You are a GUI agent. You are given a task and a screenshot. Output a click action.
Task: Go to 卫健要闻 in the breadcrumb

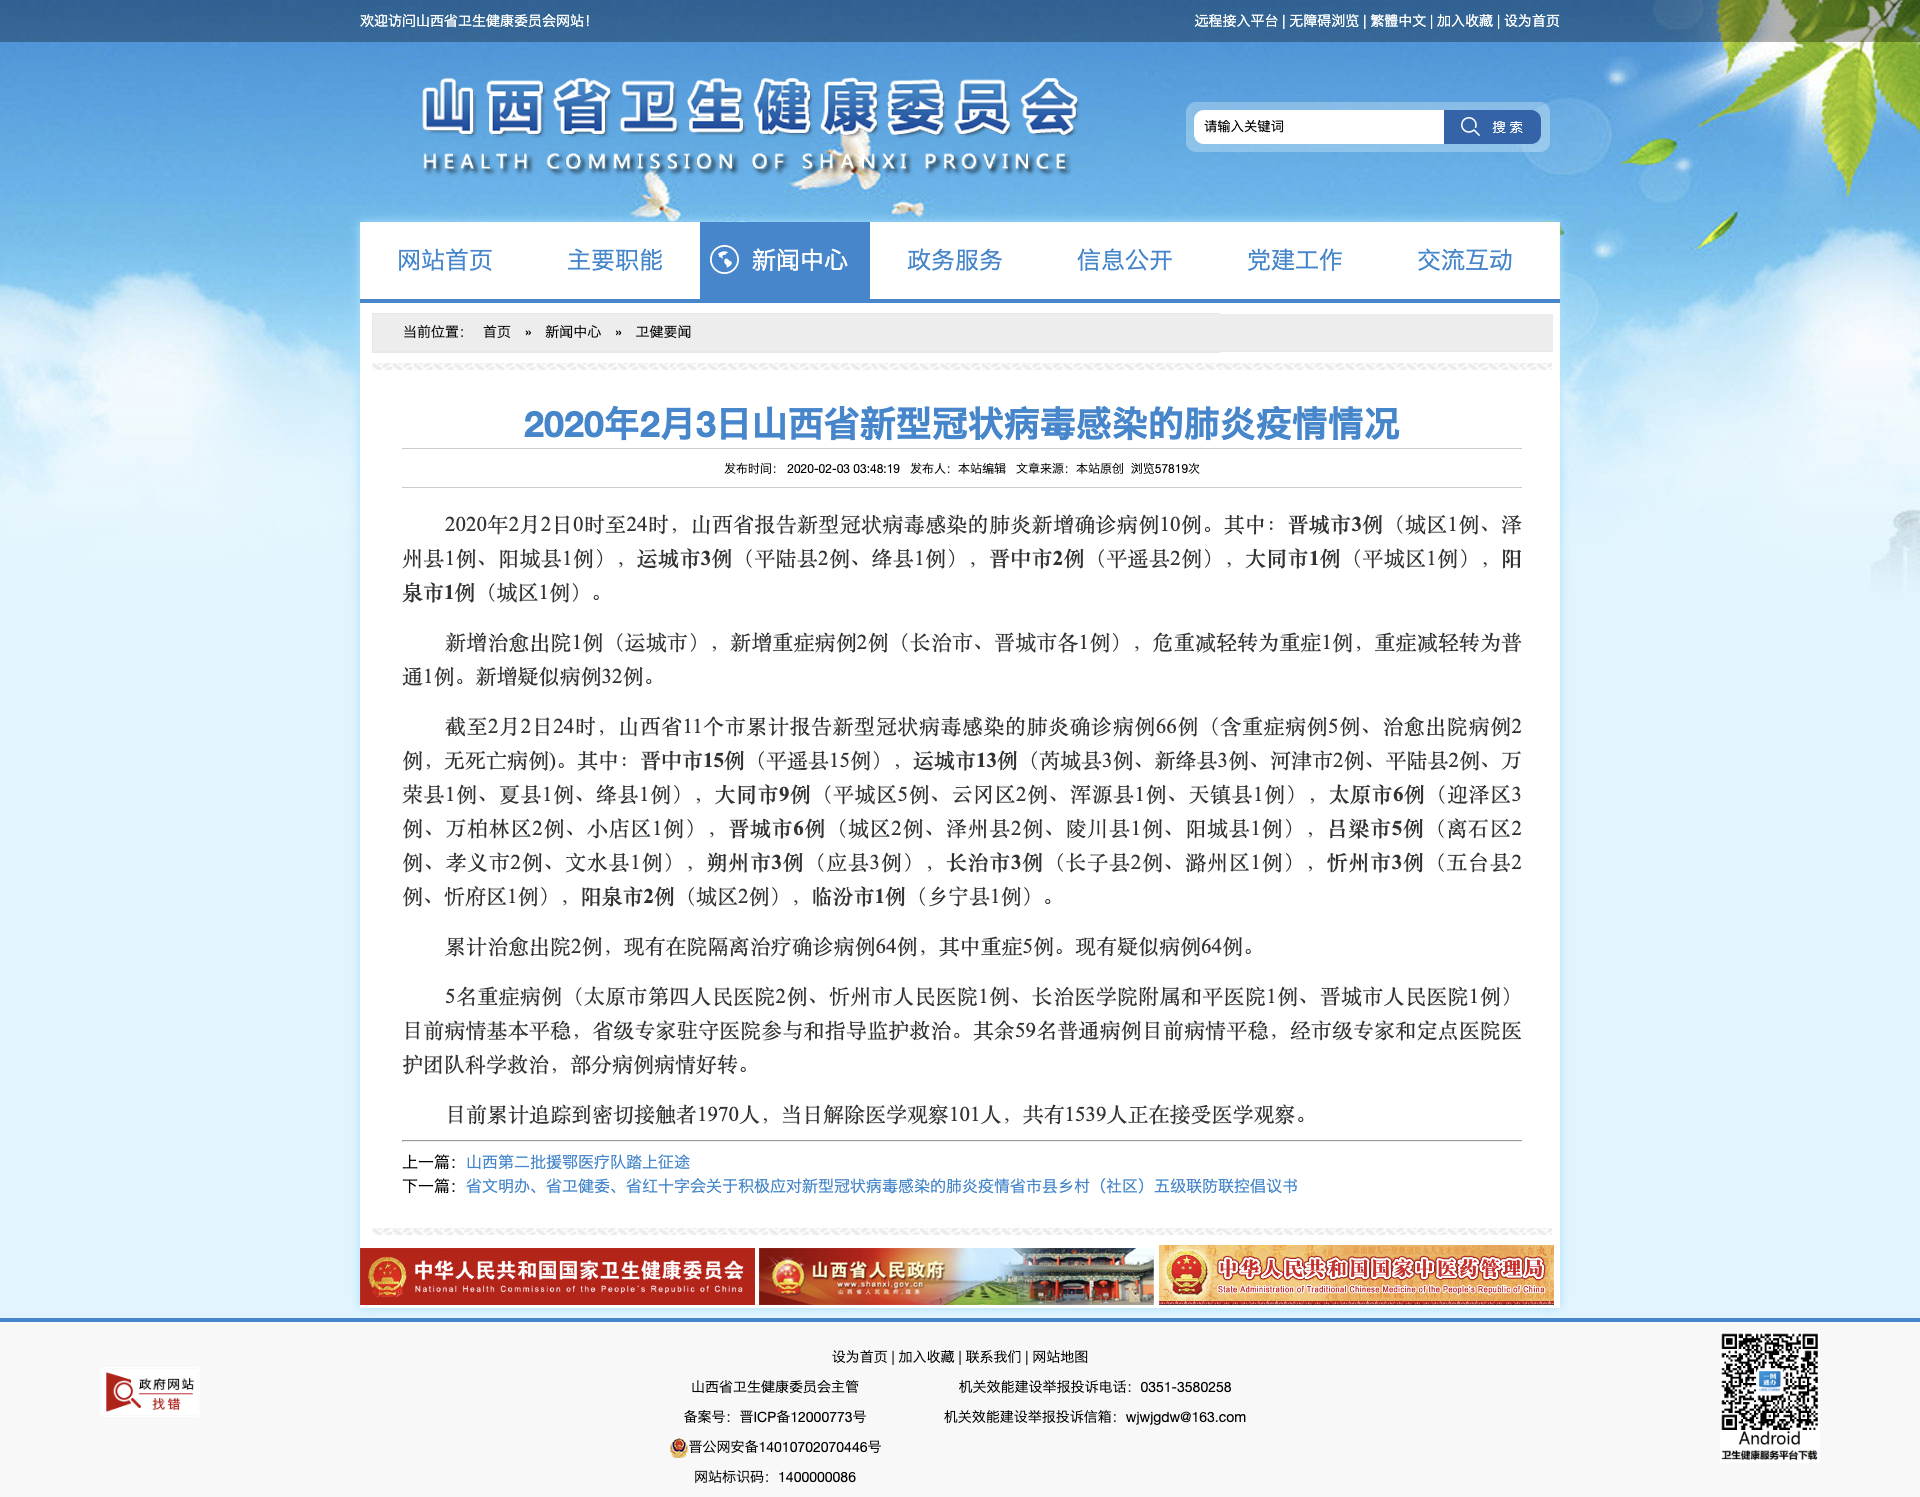pyautogui.click(x=663, y=332)
